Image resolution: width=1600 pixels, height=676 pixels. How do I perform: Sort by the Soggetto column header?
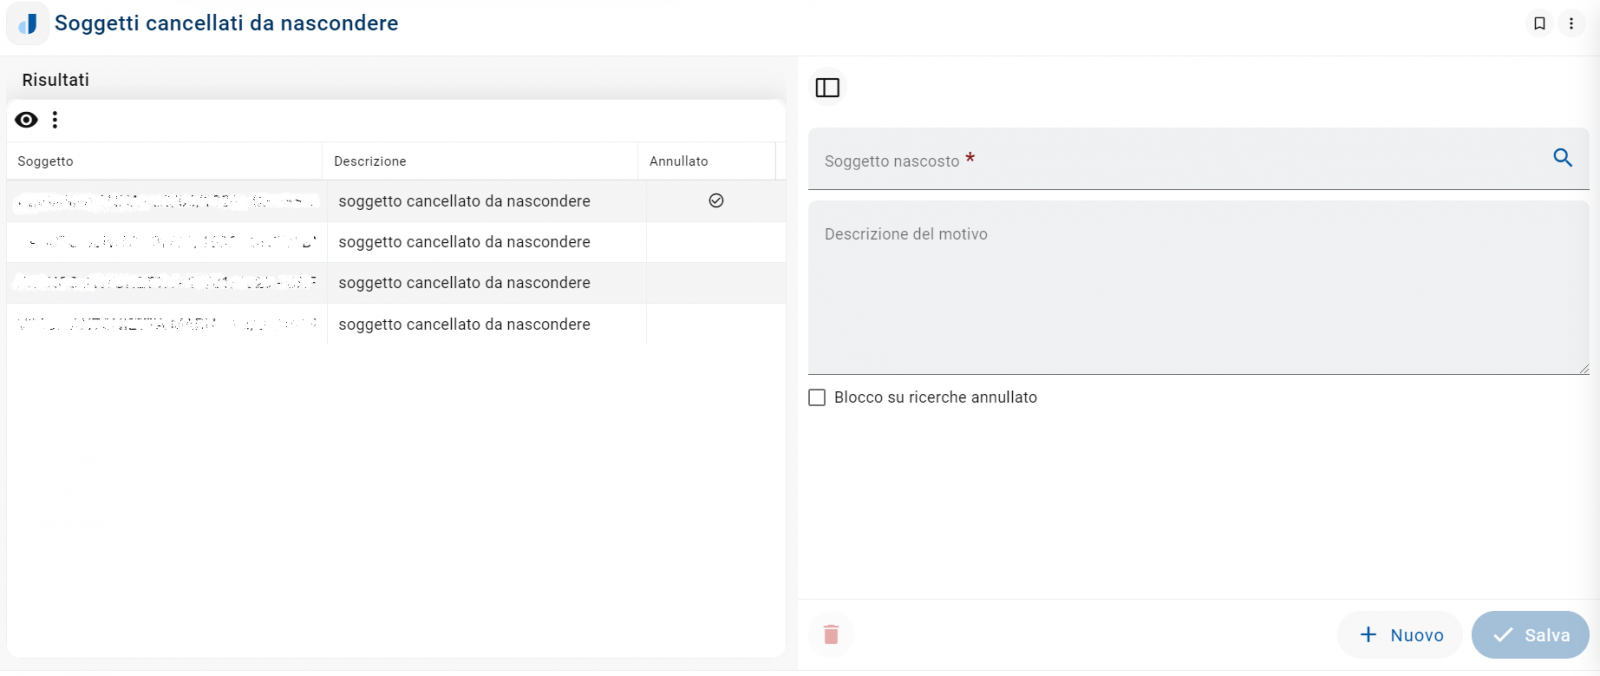tap(46, 161)
